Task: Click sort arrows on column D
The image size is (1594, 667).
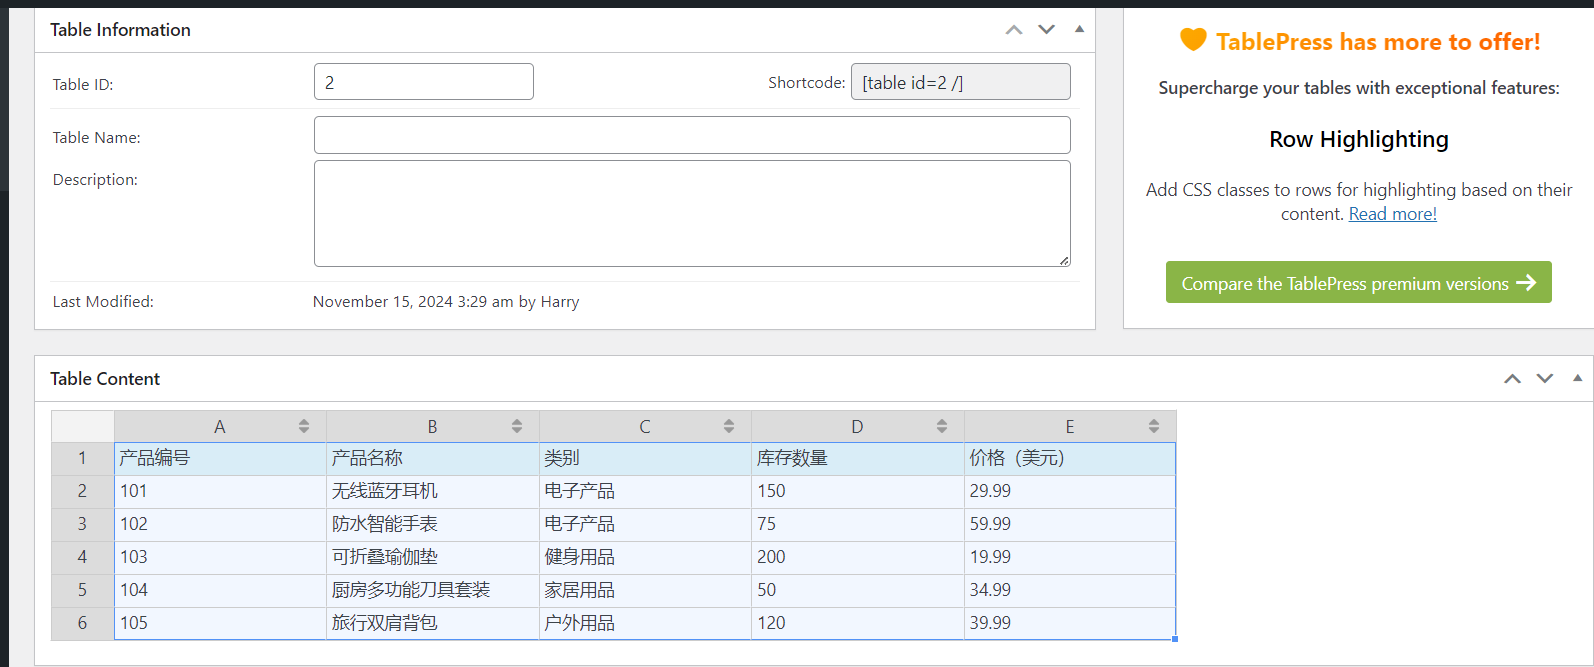Action: 942,426
